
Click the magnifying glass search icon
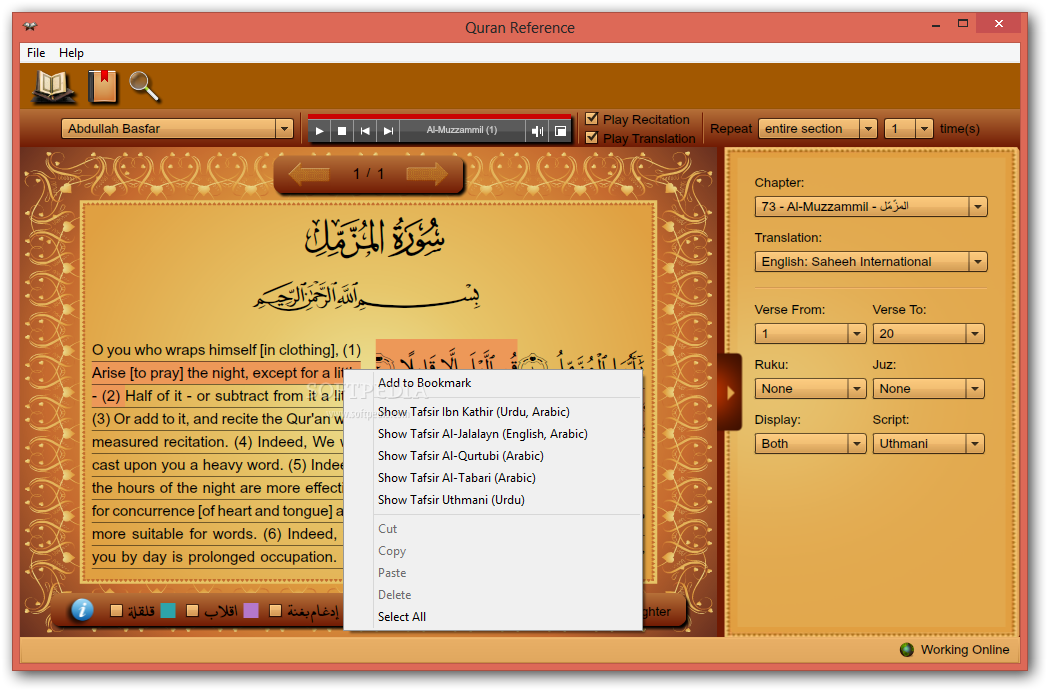pyautogui.click(x=144, y=87)
